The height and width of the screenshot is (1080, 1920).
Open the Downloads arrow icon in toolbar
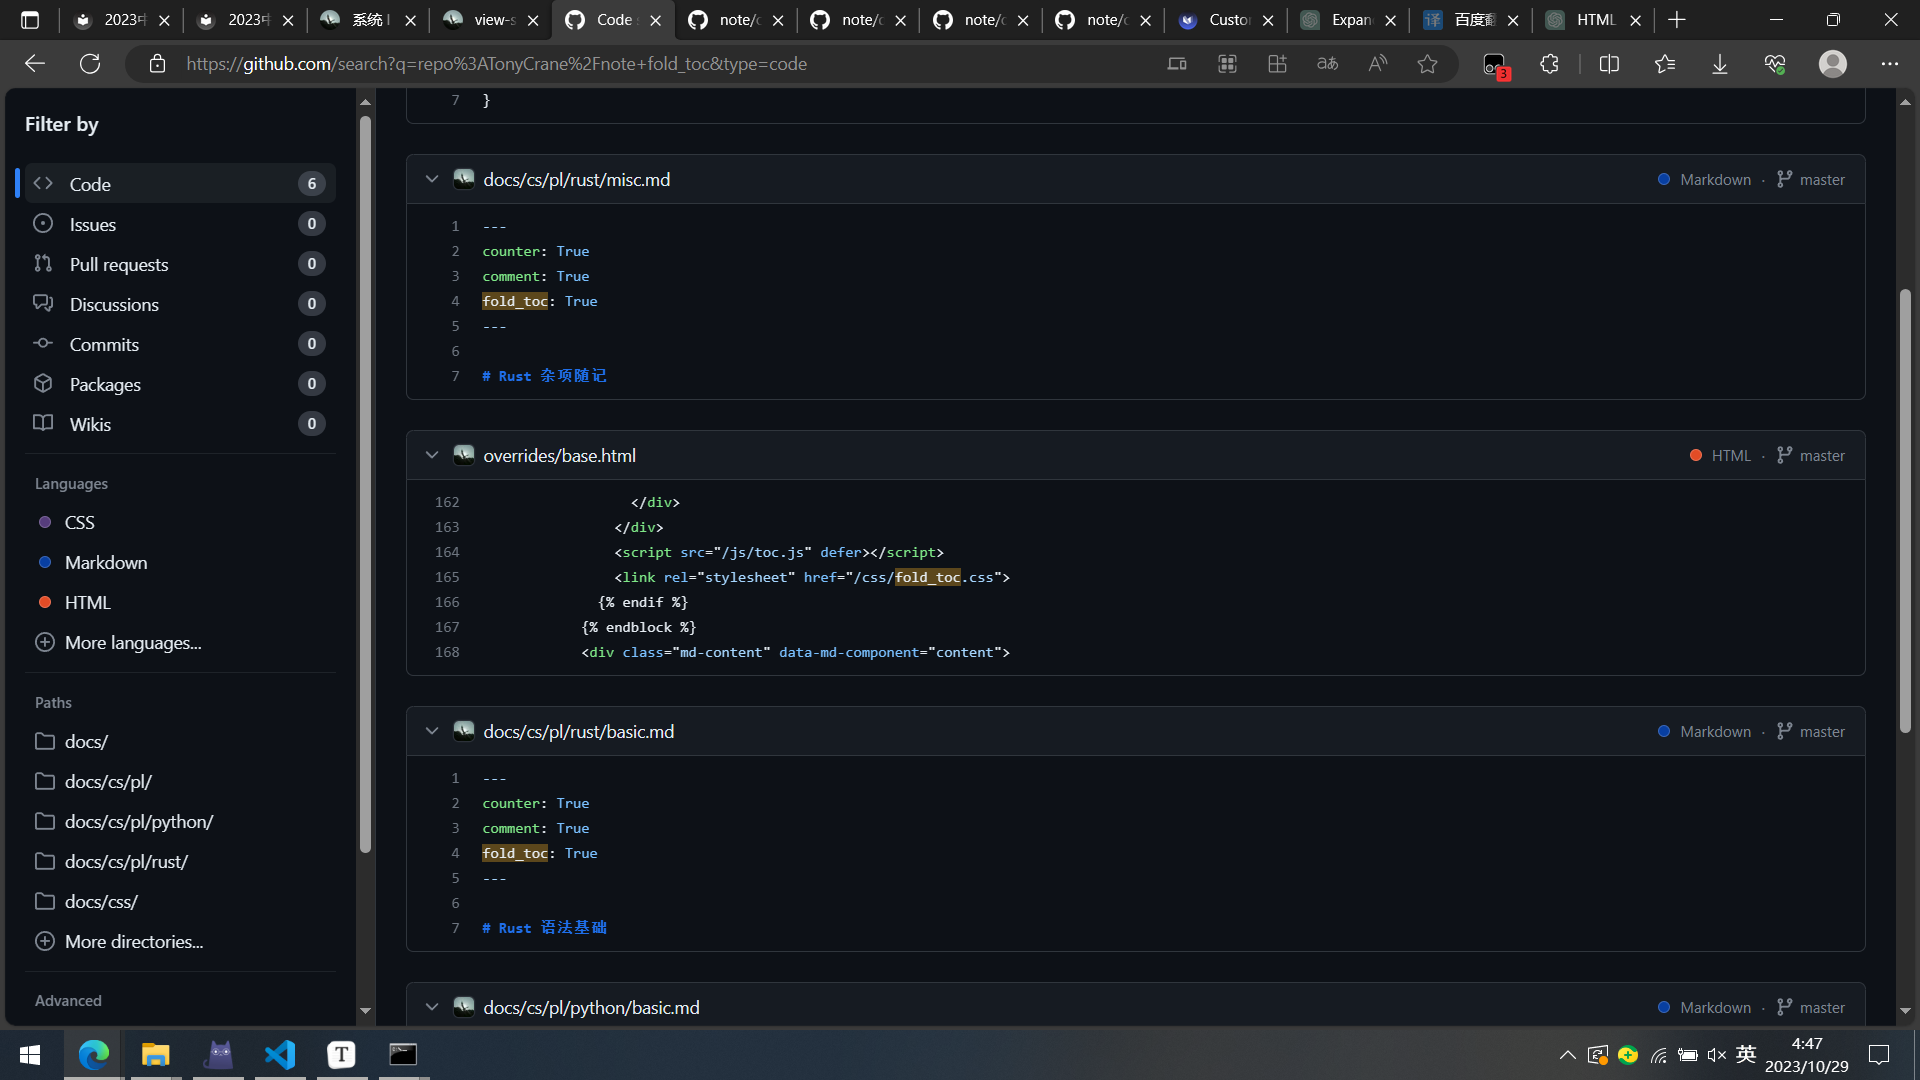[1719, 64]
